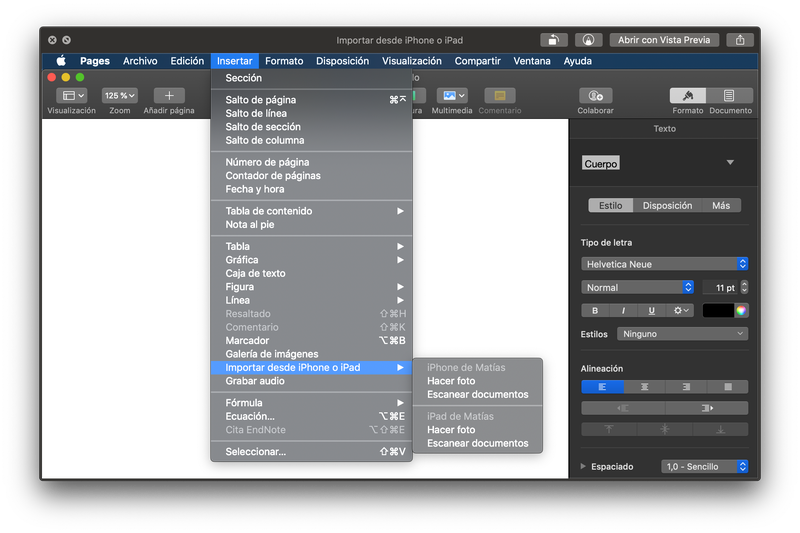This screenshot has width=800, height=533.
Task: Open the Ayuda menu
Action: pos(578,61)
